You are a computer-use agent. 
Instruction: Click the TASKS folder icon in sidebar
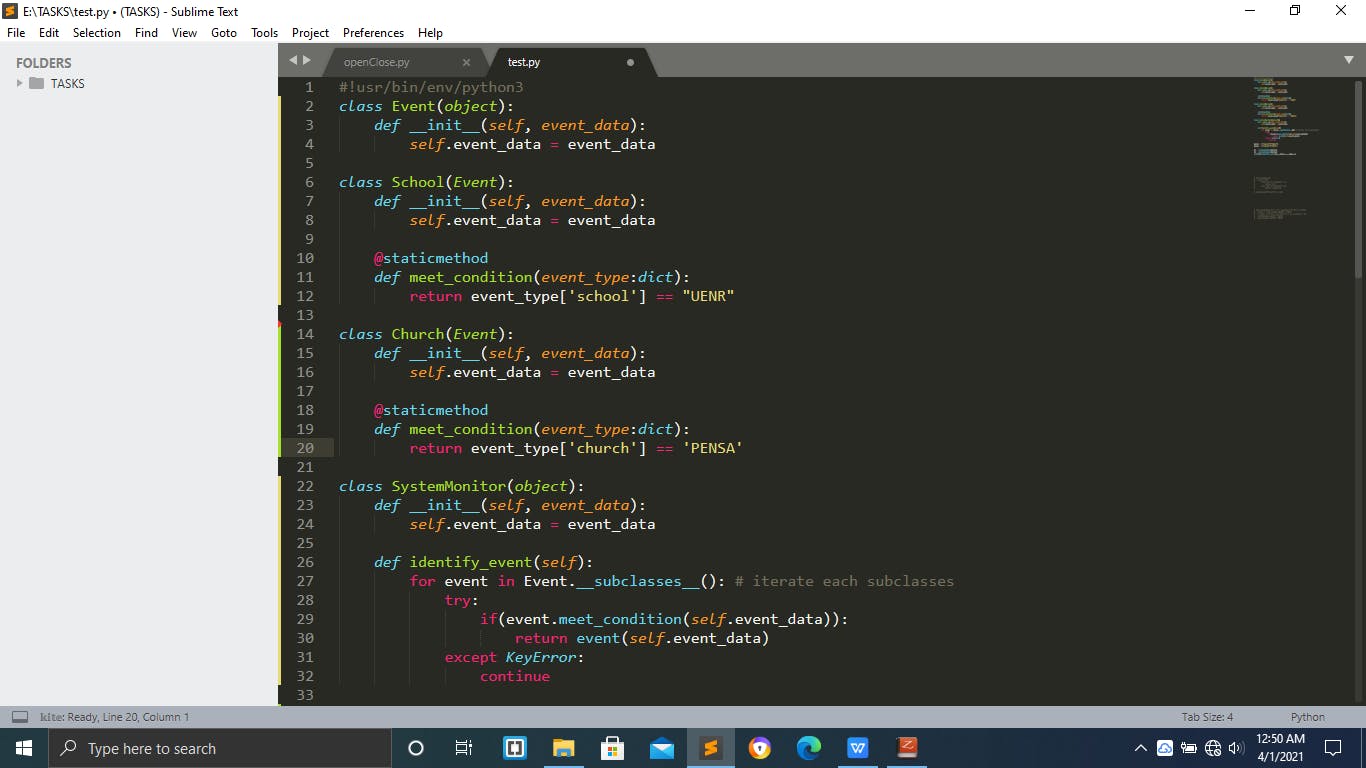37,83
